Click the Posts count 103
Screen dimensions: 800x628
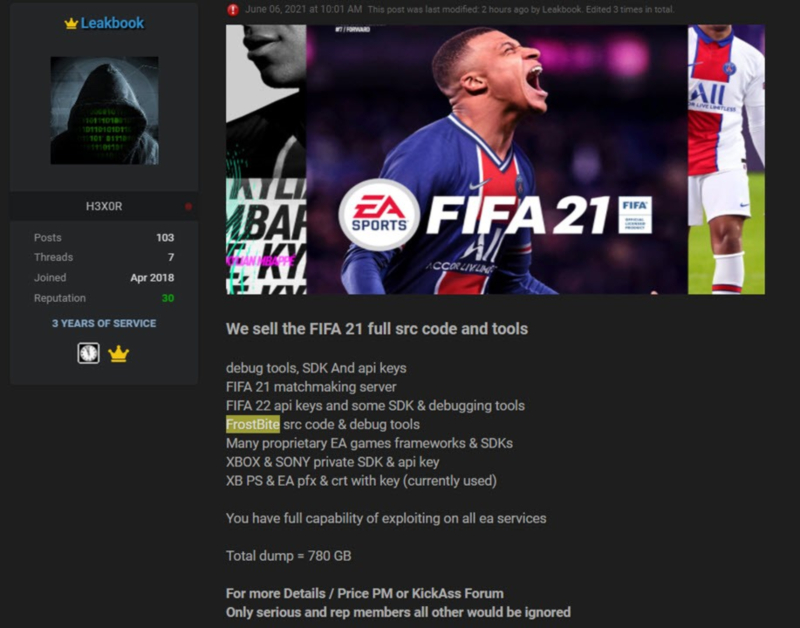(165, 238)
